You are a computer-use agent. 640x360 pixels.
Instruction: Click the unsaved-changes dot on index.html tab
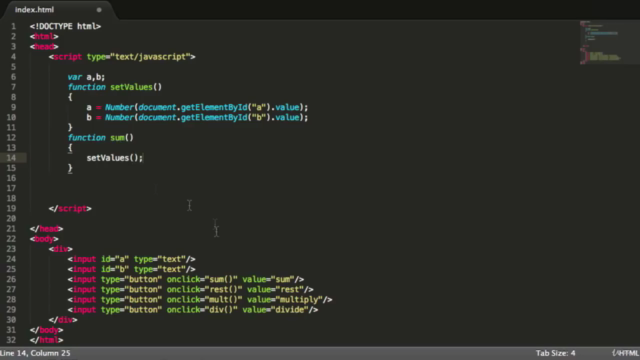point(99,10)
